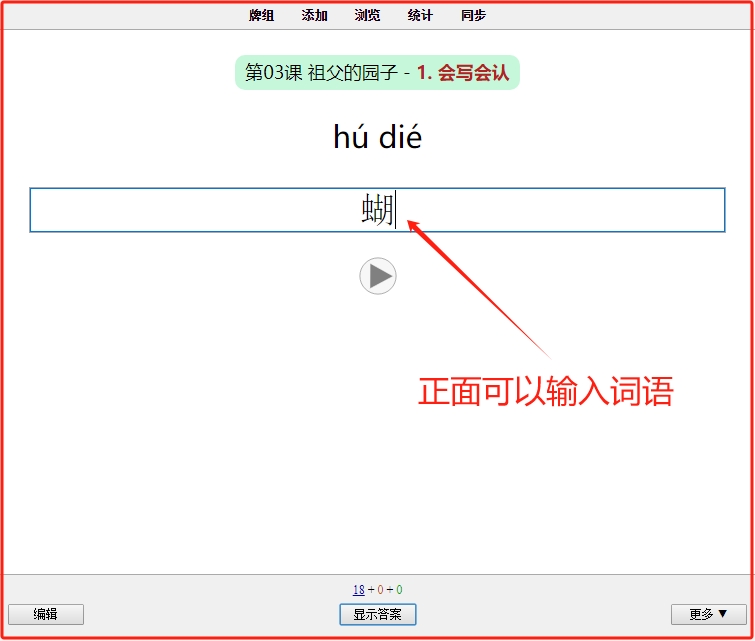755x641 pixels.
Task: Click the 同步 sync menu item
Action: click(x=473, y=15)
